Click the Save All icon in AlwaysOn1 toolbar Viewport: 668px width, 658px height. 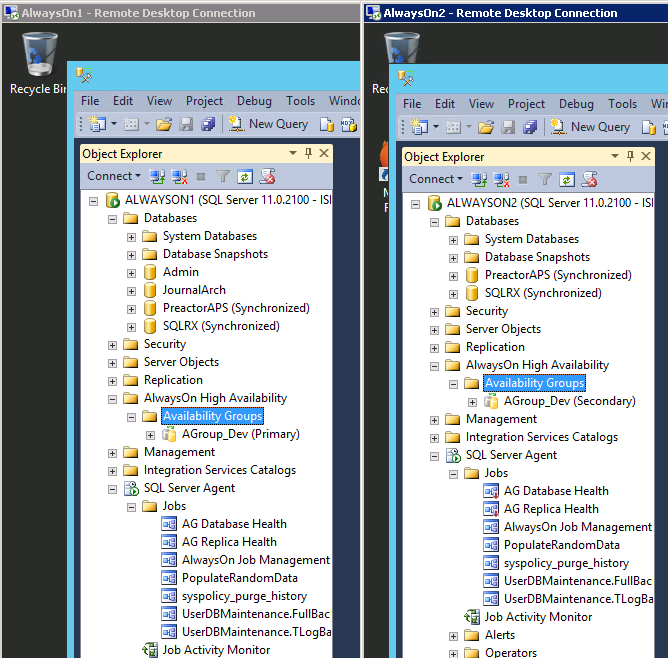(x=208, y=124)
